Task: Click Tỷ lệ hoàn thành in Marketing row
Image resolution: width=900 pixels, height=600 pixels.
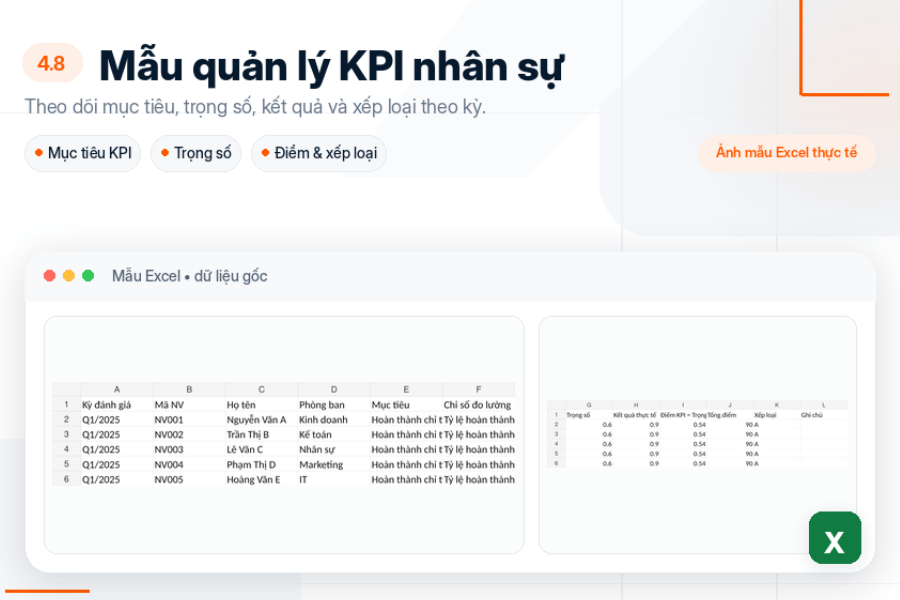Action: point(479,464)
